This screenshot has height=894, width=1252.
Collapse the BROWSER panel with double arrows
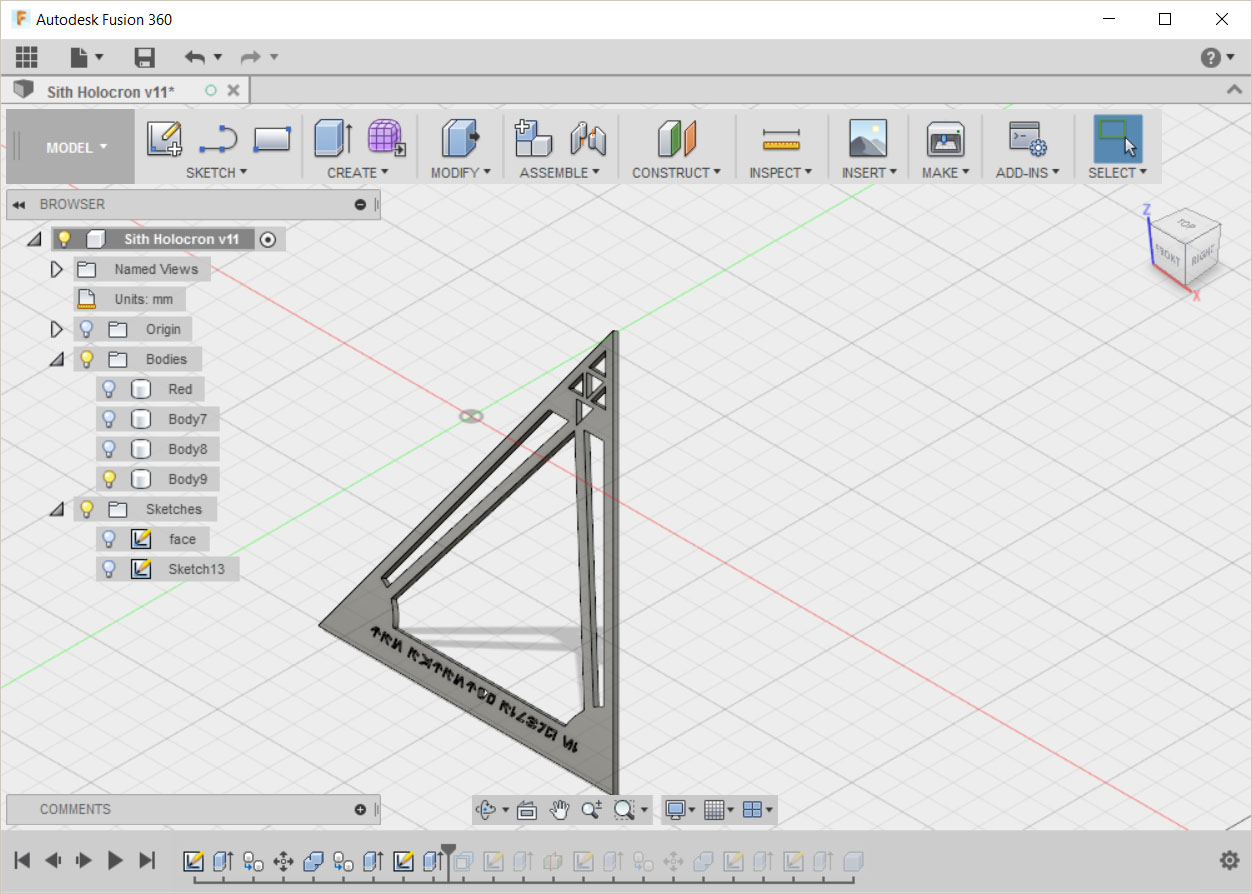18,204
